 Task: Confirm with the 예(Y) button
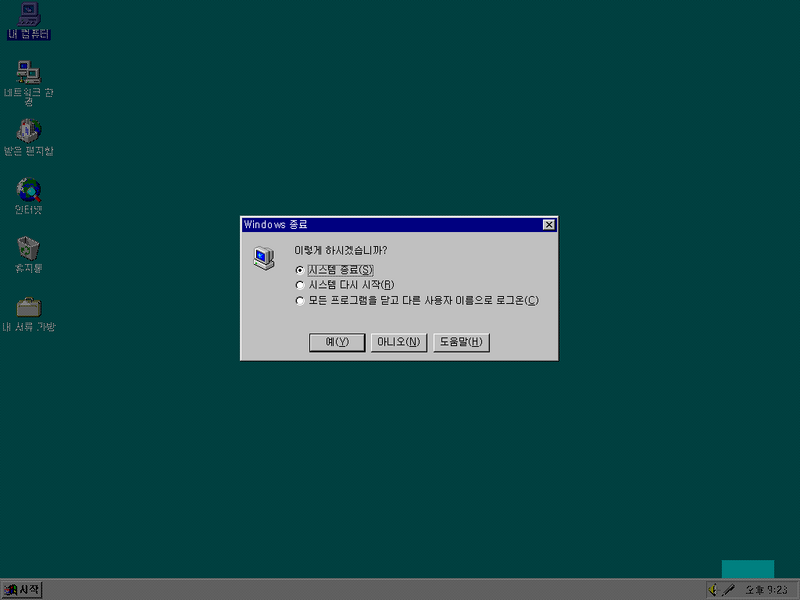tap(337, 342)
